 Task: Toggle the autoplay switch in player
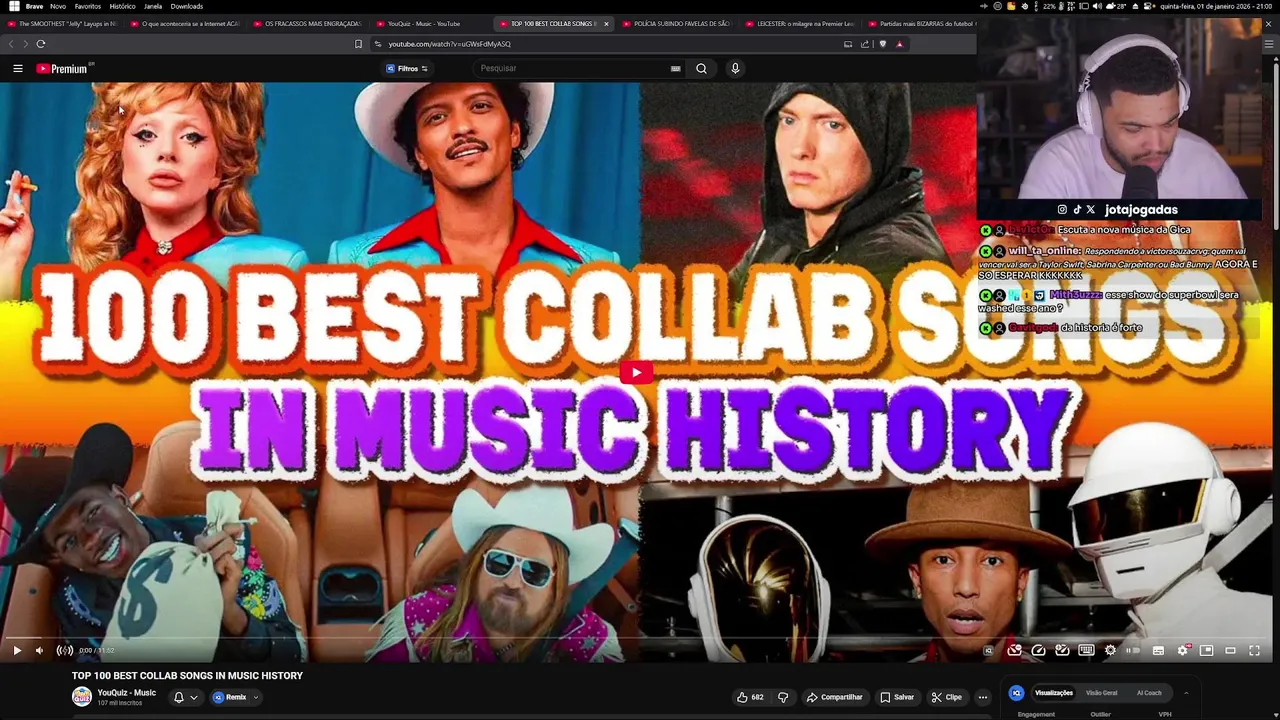coord(1133,650)
